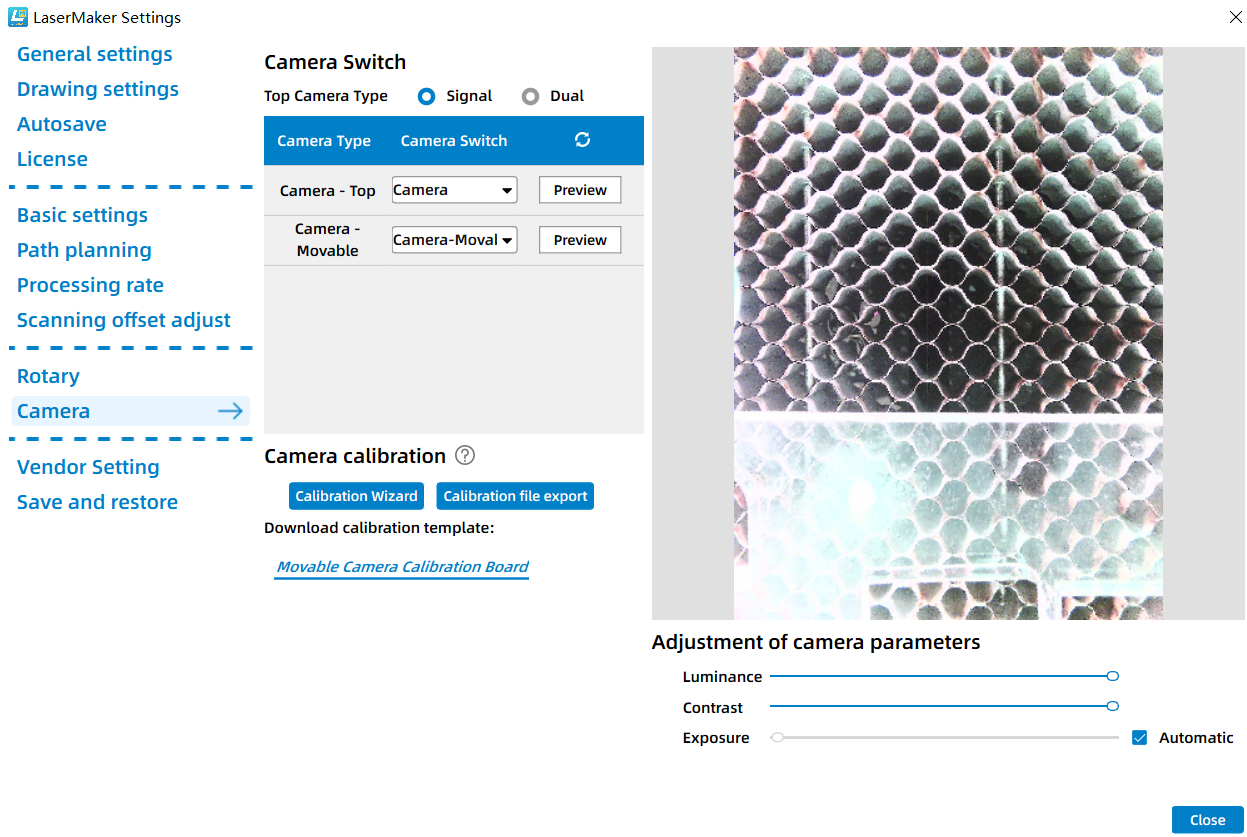Expand the Camera - Movable dropdown
This screenshot has height=837, width=1247.
454,240
